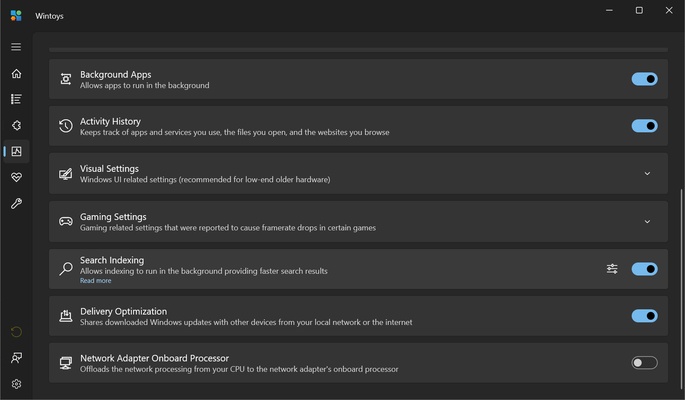Image resolution: width=685 pixels, height=400 pixels.
Task: Open the feedback person icon
Action: [x=16, y=358]
